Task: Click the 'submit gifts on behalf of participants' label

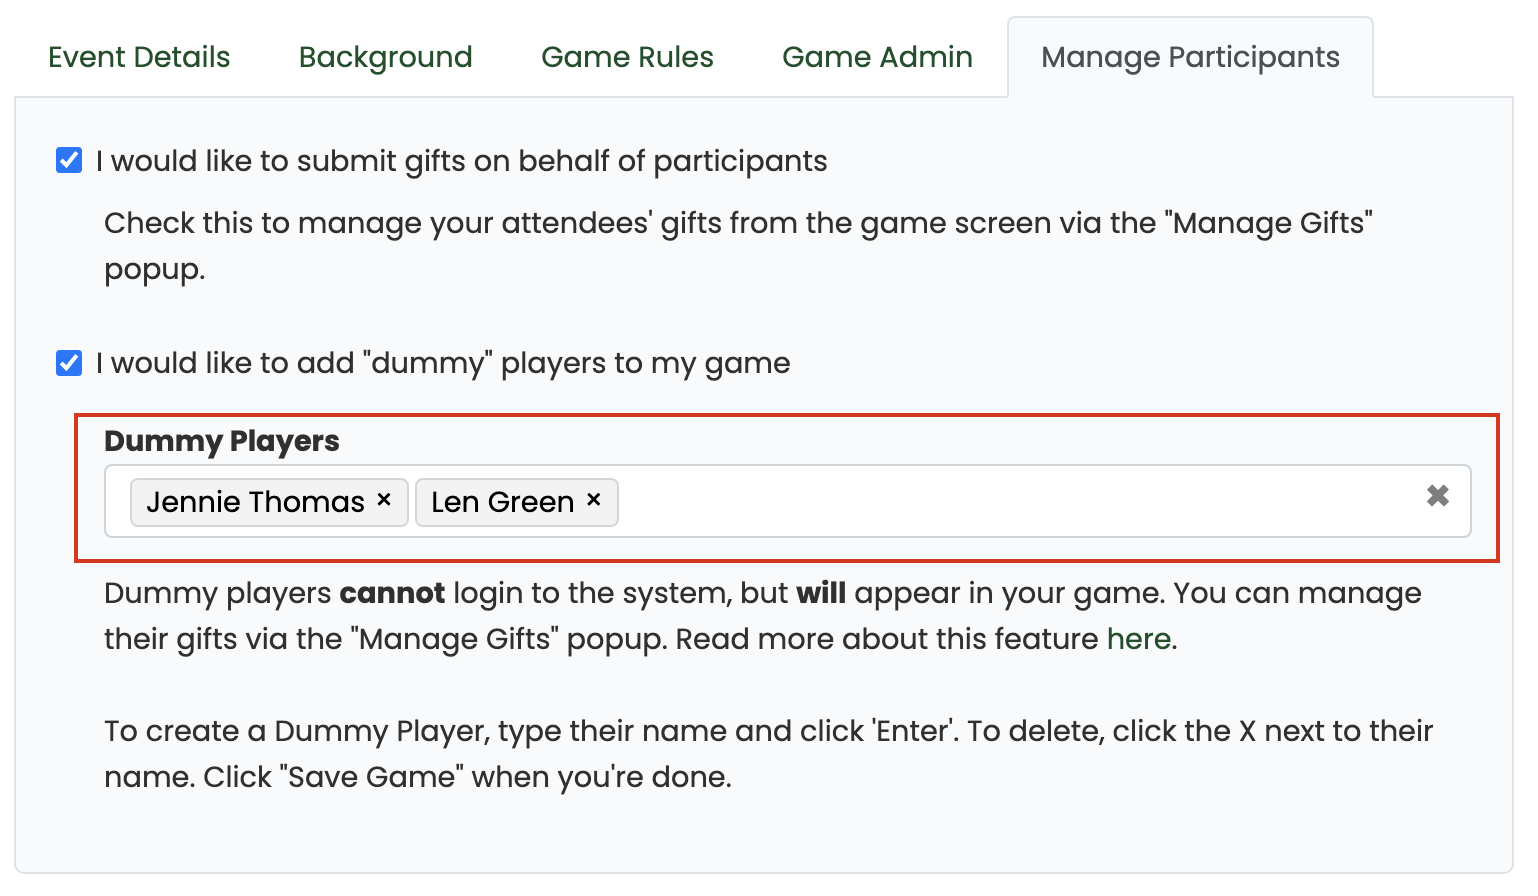Action: coord(462,161)
